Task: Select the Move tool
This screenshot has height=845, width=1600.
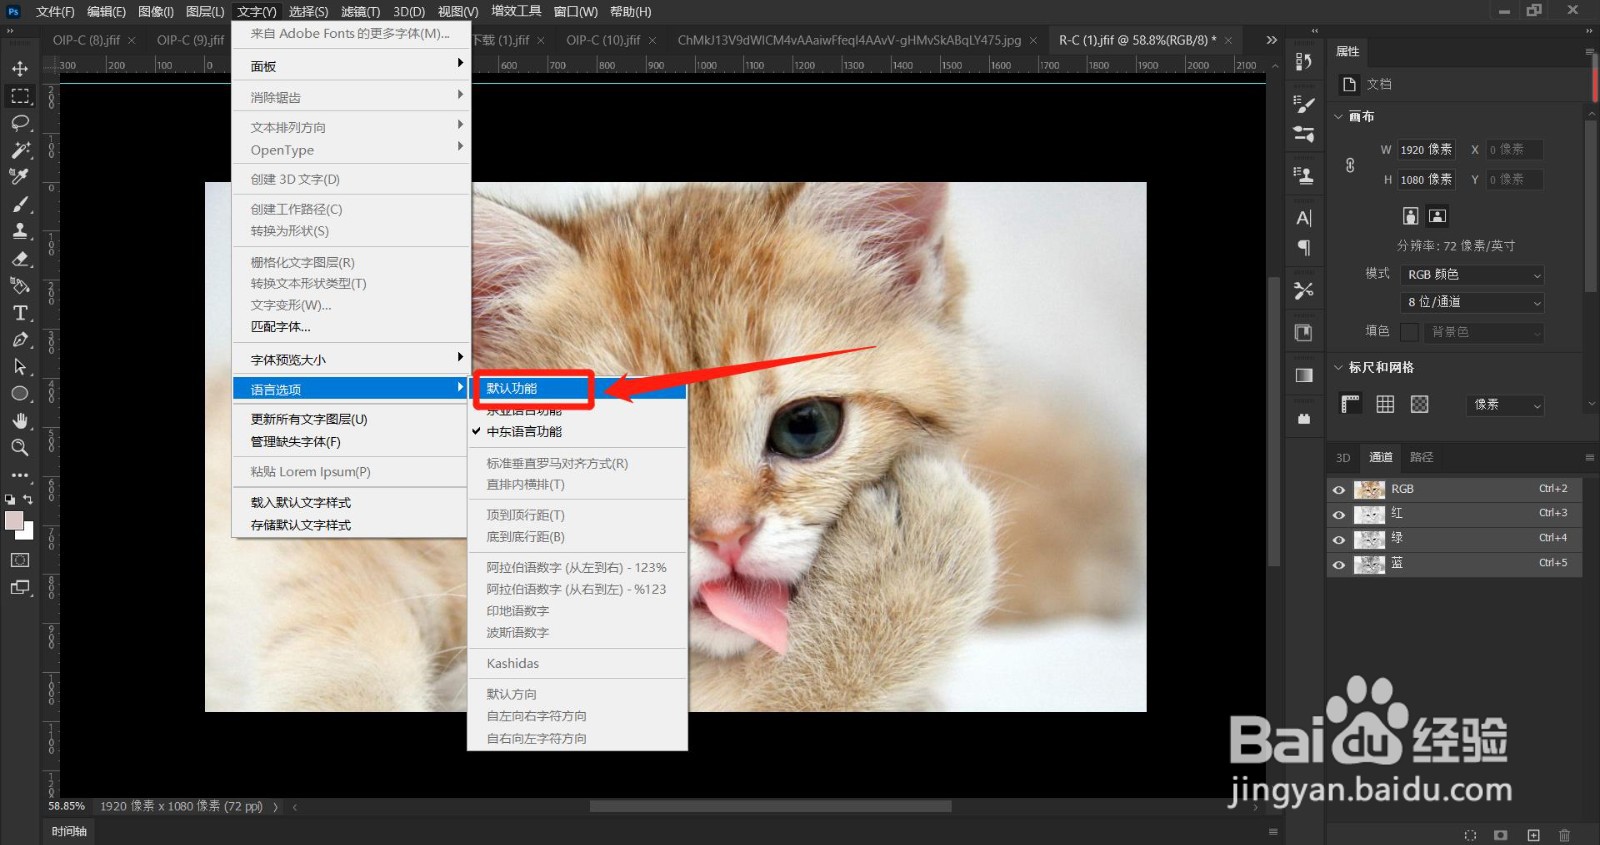Action: (20, 69)
